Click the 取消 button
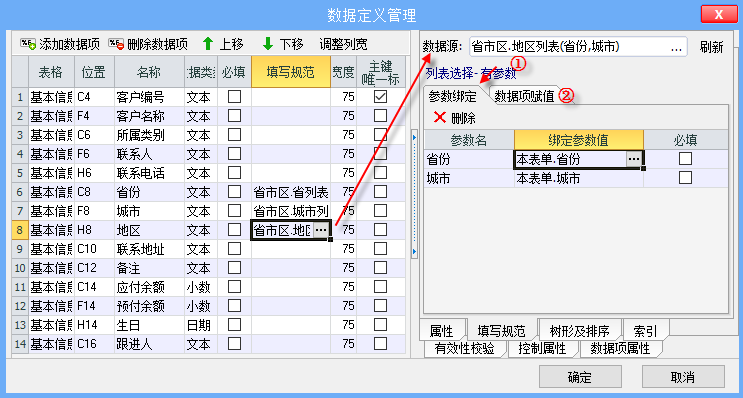This screenshot has width=743, height=398. [x=683, y=377]
